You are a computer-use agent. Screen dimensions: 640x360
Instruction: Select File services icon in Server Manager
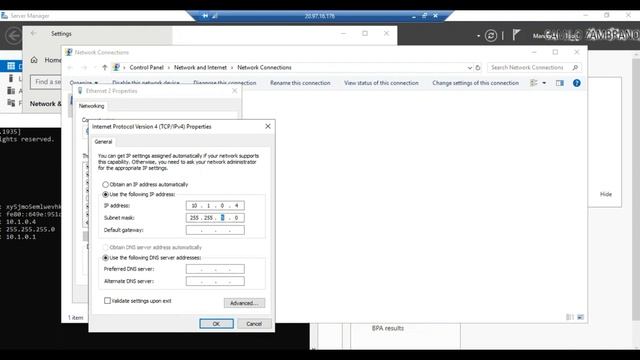click(11, 103)
